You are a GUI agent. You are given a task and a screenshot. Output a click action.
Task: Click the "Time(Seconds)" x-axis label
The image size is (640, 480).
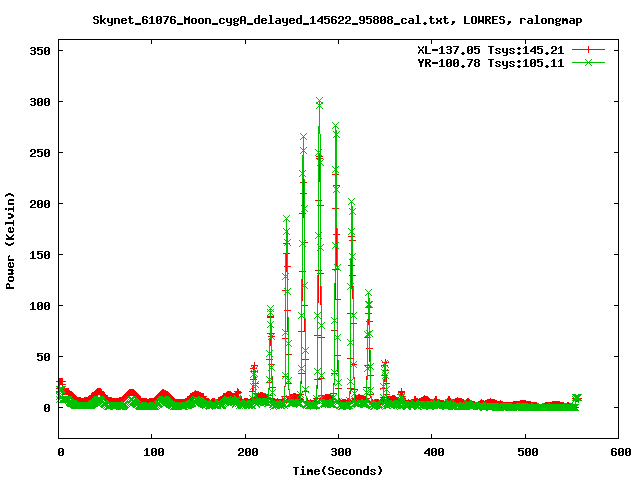click(337, 470)
